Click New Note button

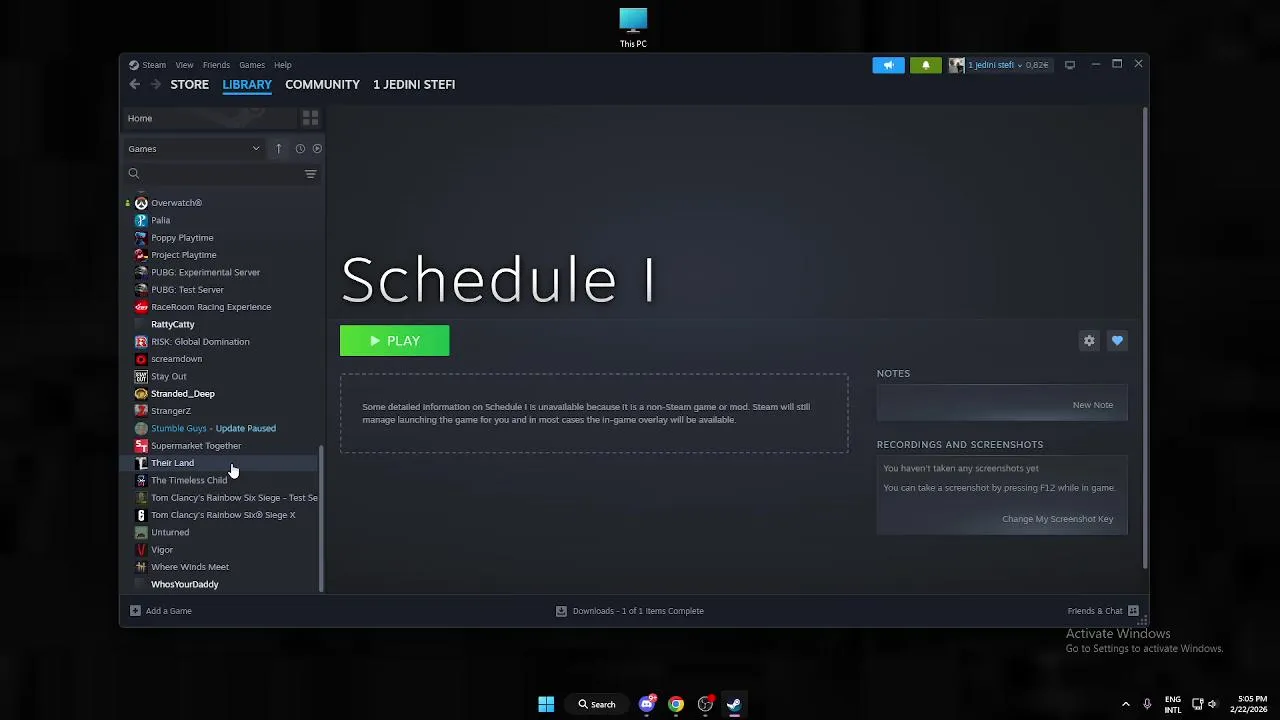[x=1093, y=405]
